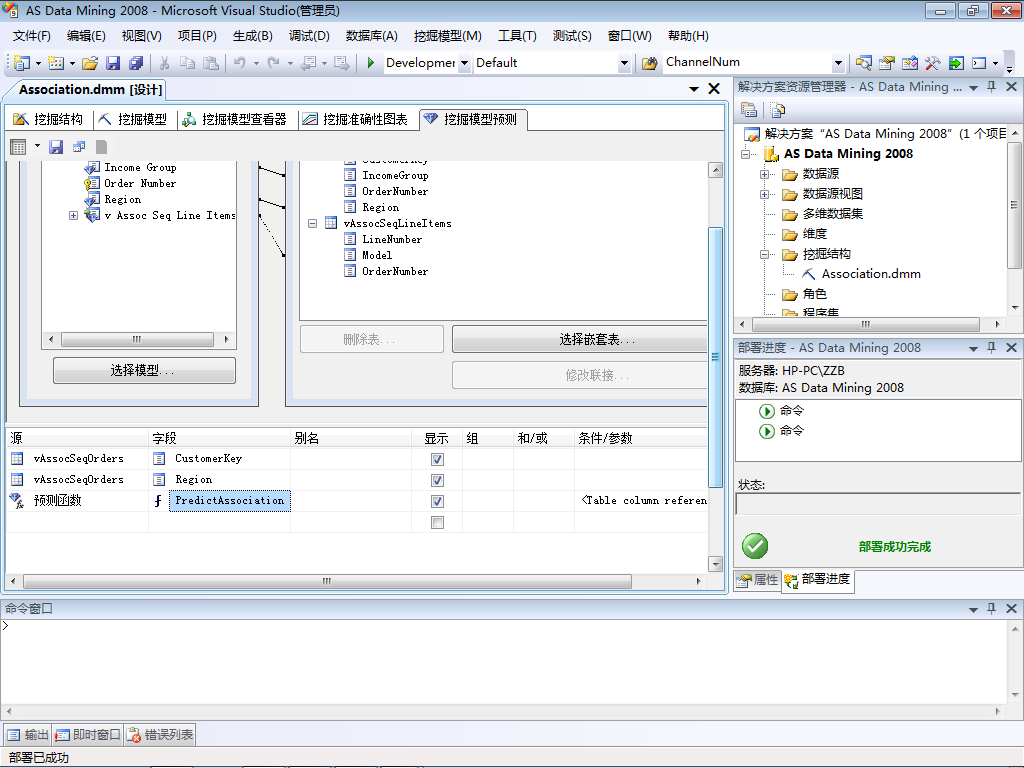Image resolution: width=1024 pixels, height=768 pixels.
Task: Switch to the 挖掘准确性图表 tab
Action: pyautogui.click(x=356, y=119)
